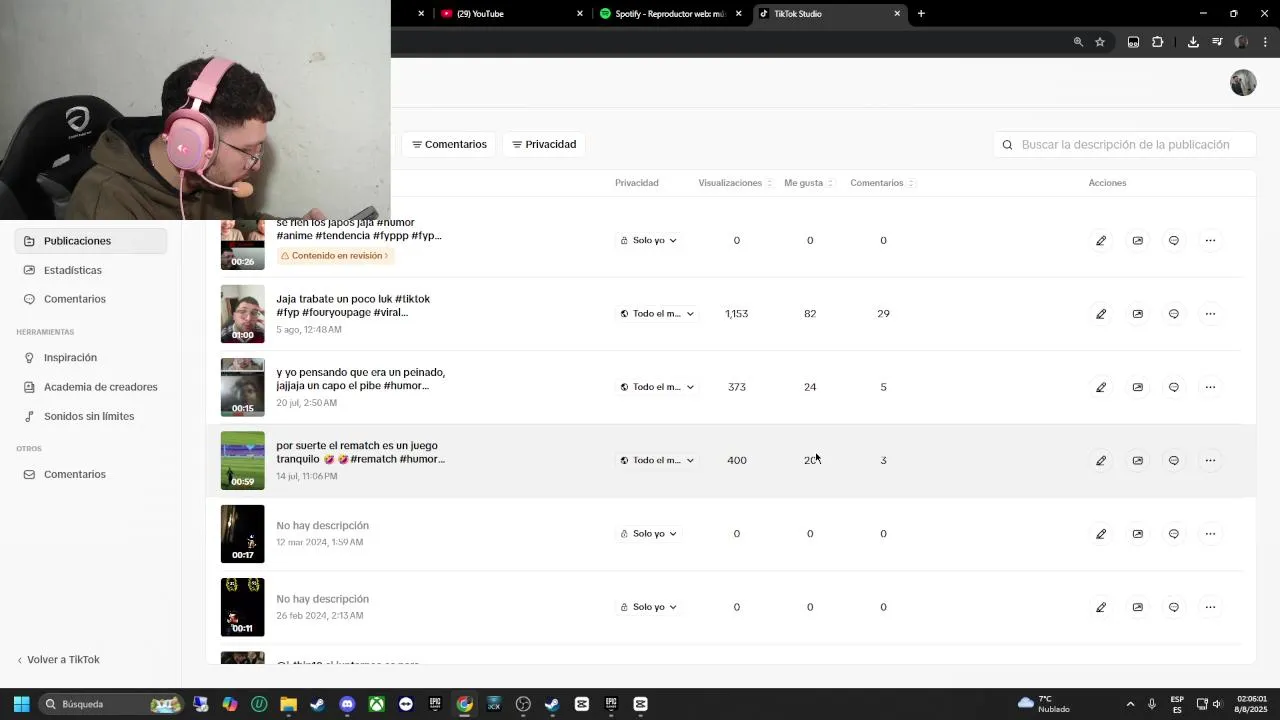Go to Estadísticas in the sidebar
Screen dimensions: 1280x720
tap(91, 270)
